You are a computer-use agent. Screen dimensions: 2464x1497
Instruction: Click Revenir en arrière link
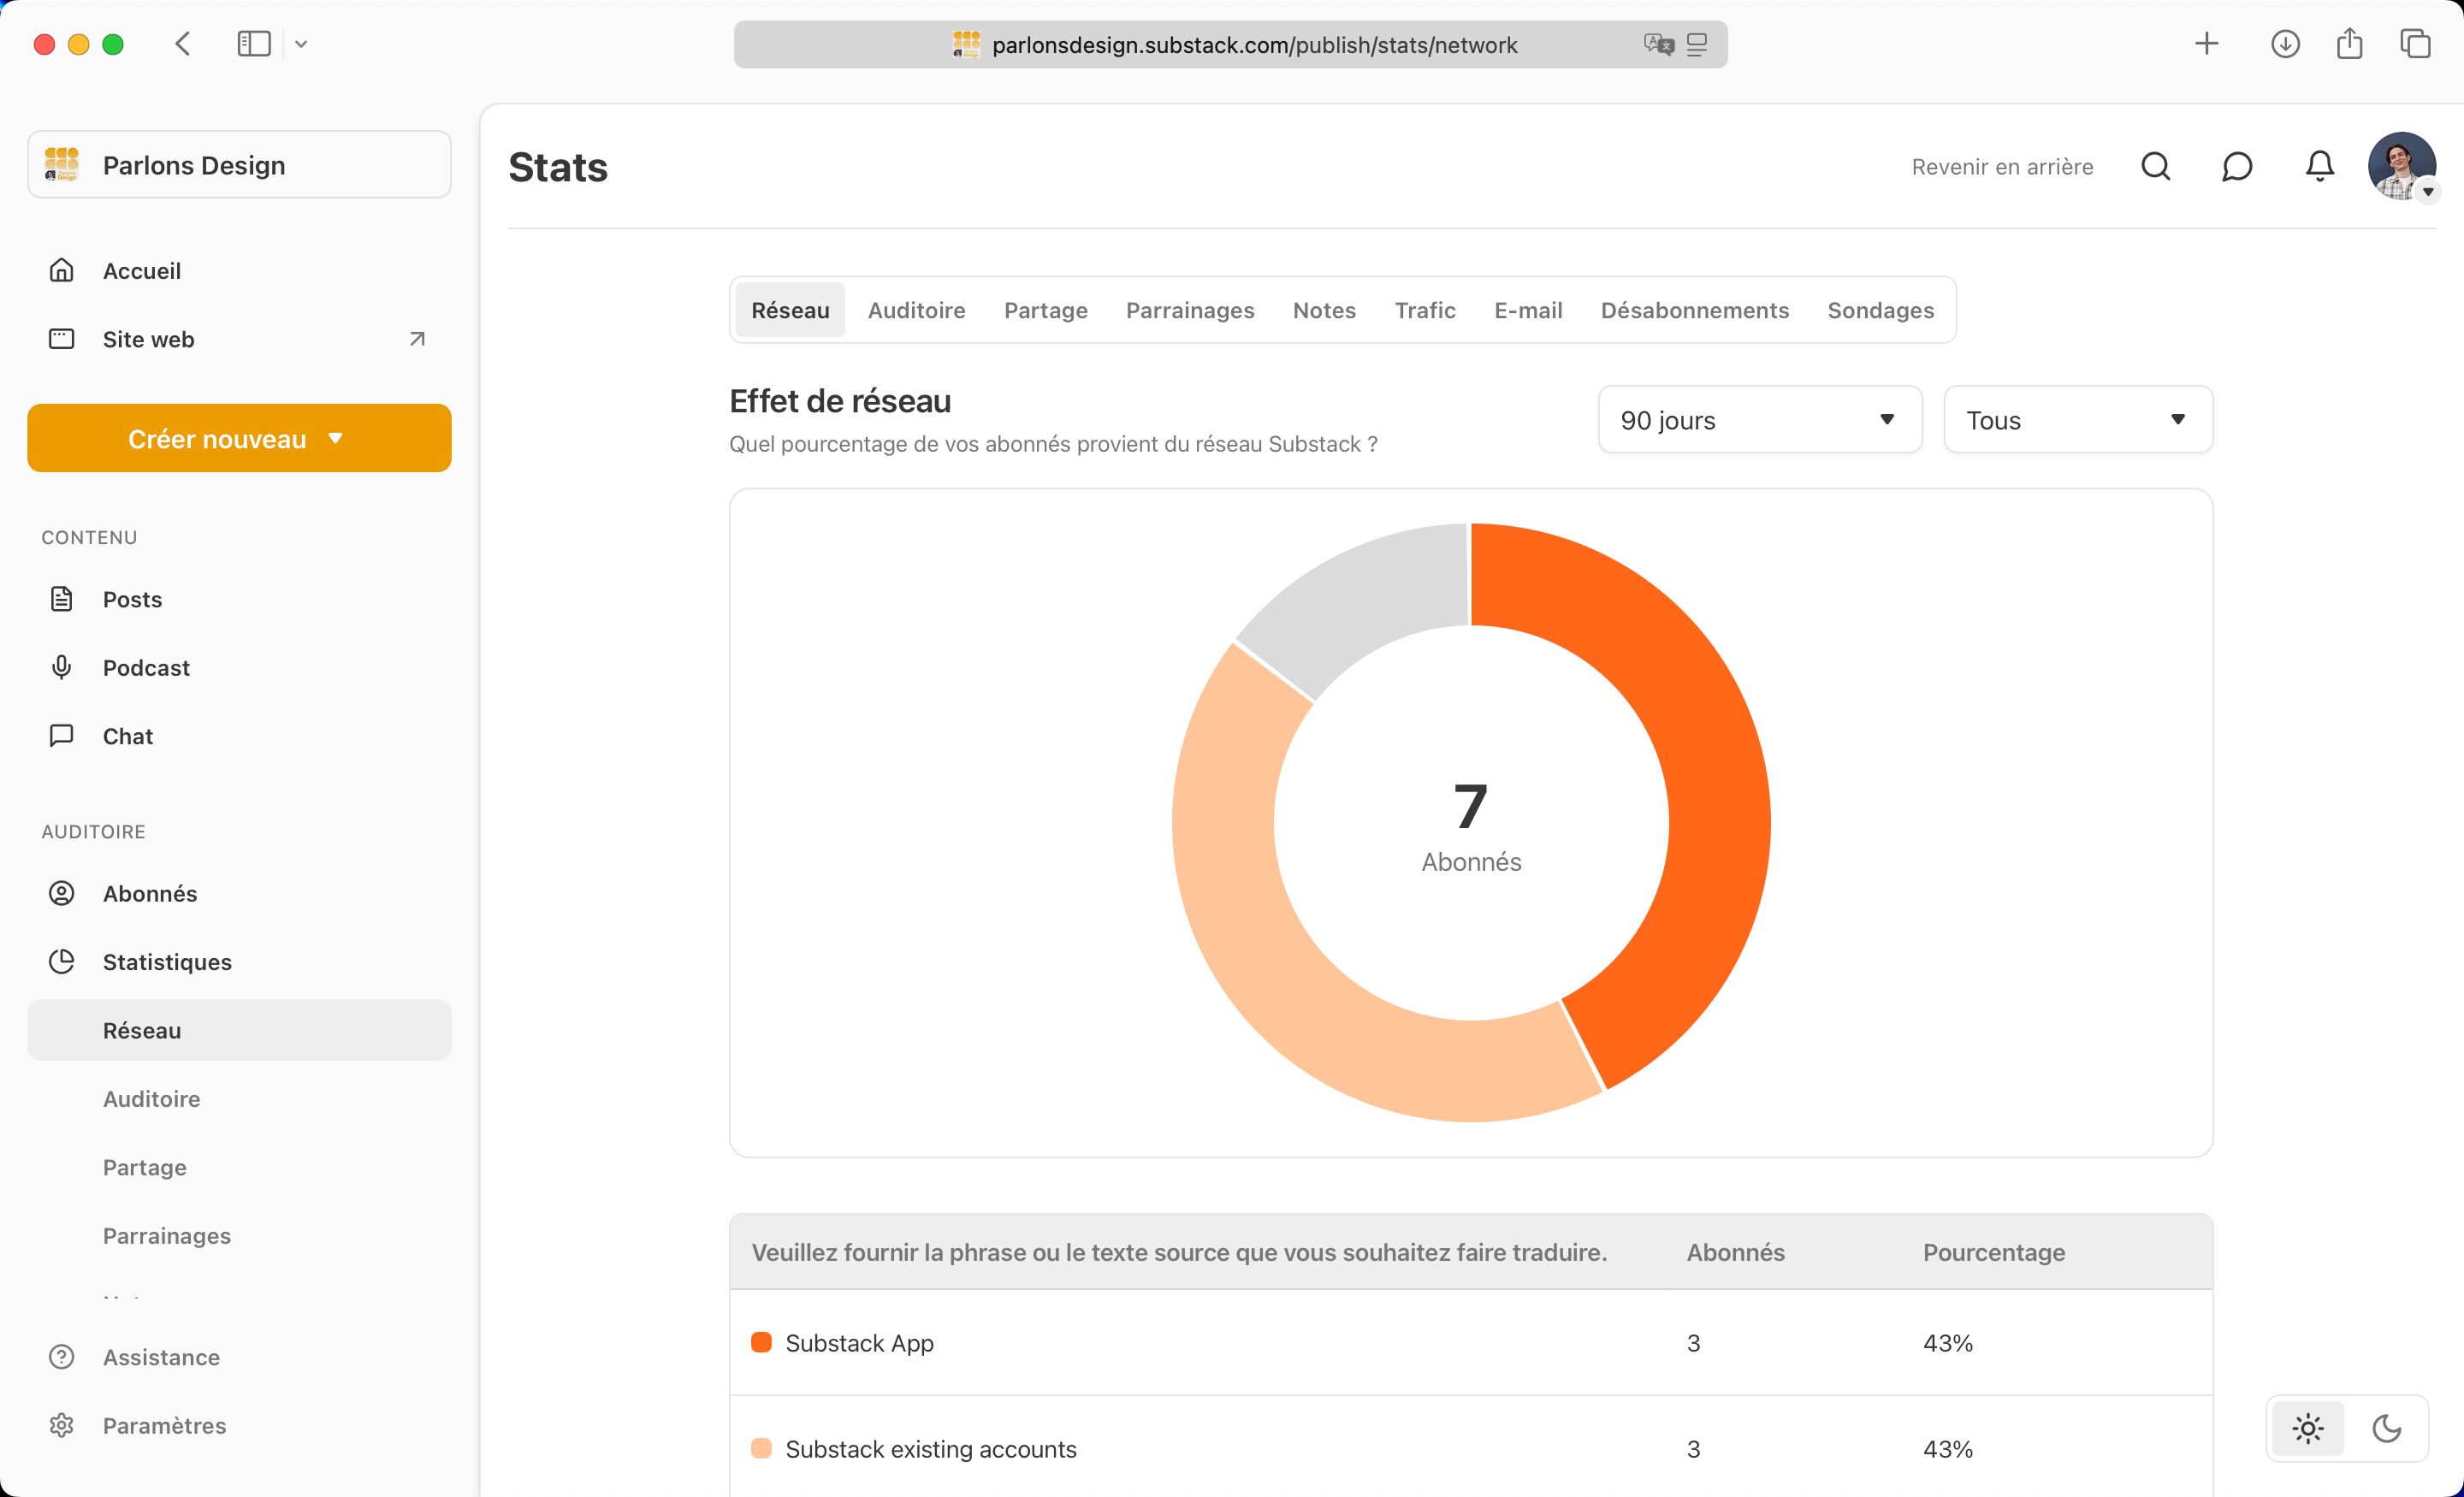(x=2002, y=166)
